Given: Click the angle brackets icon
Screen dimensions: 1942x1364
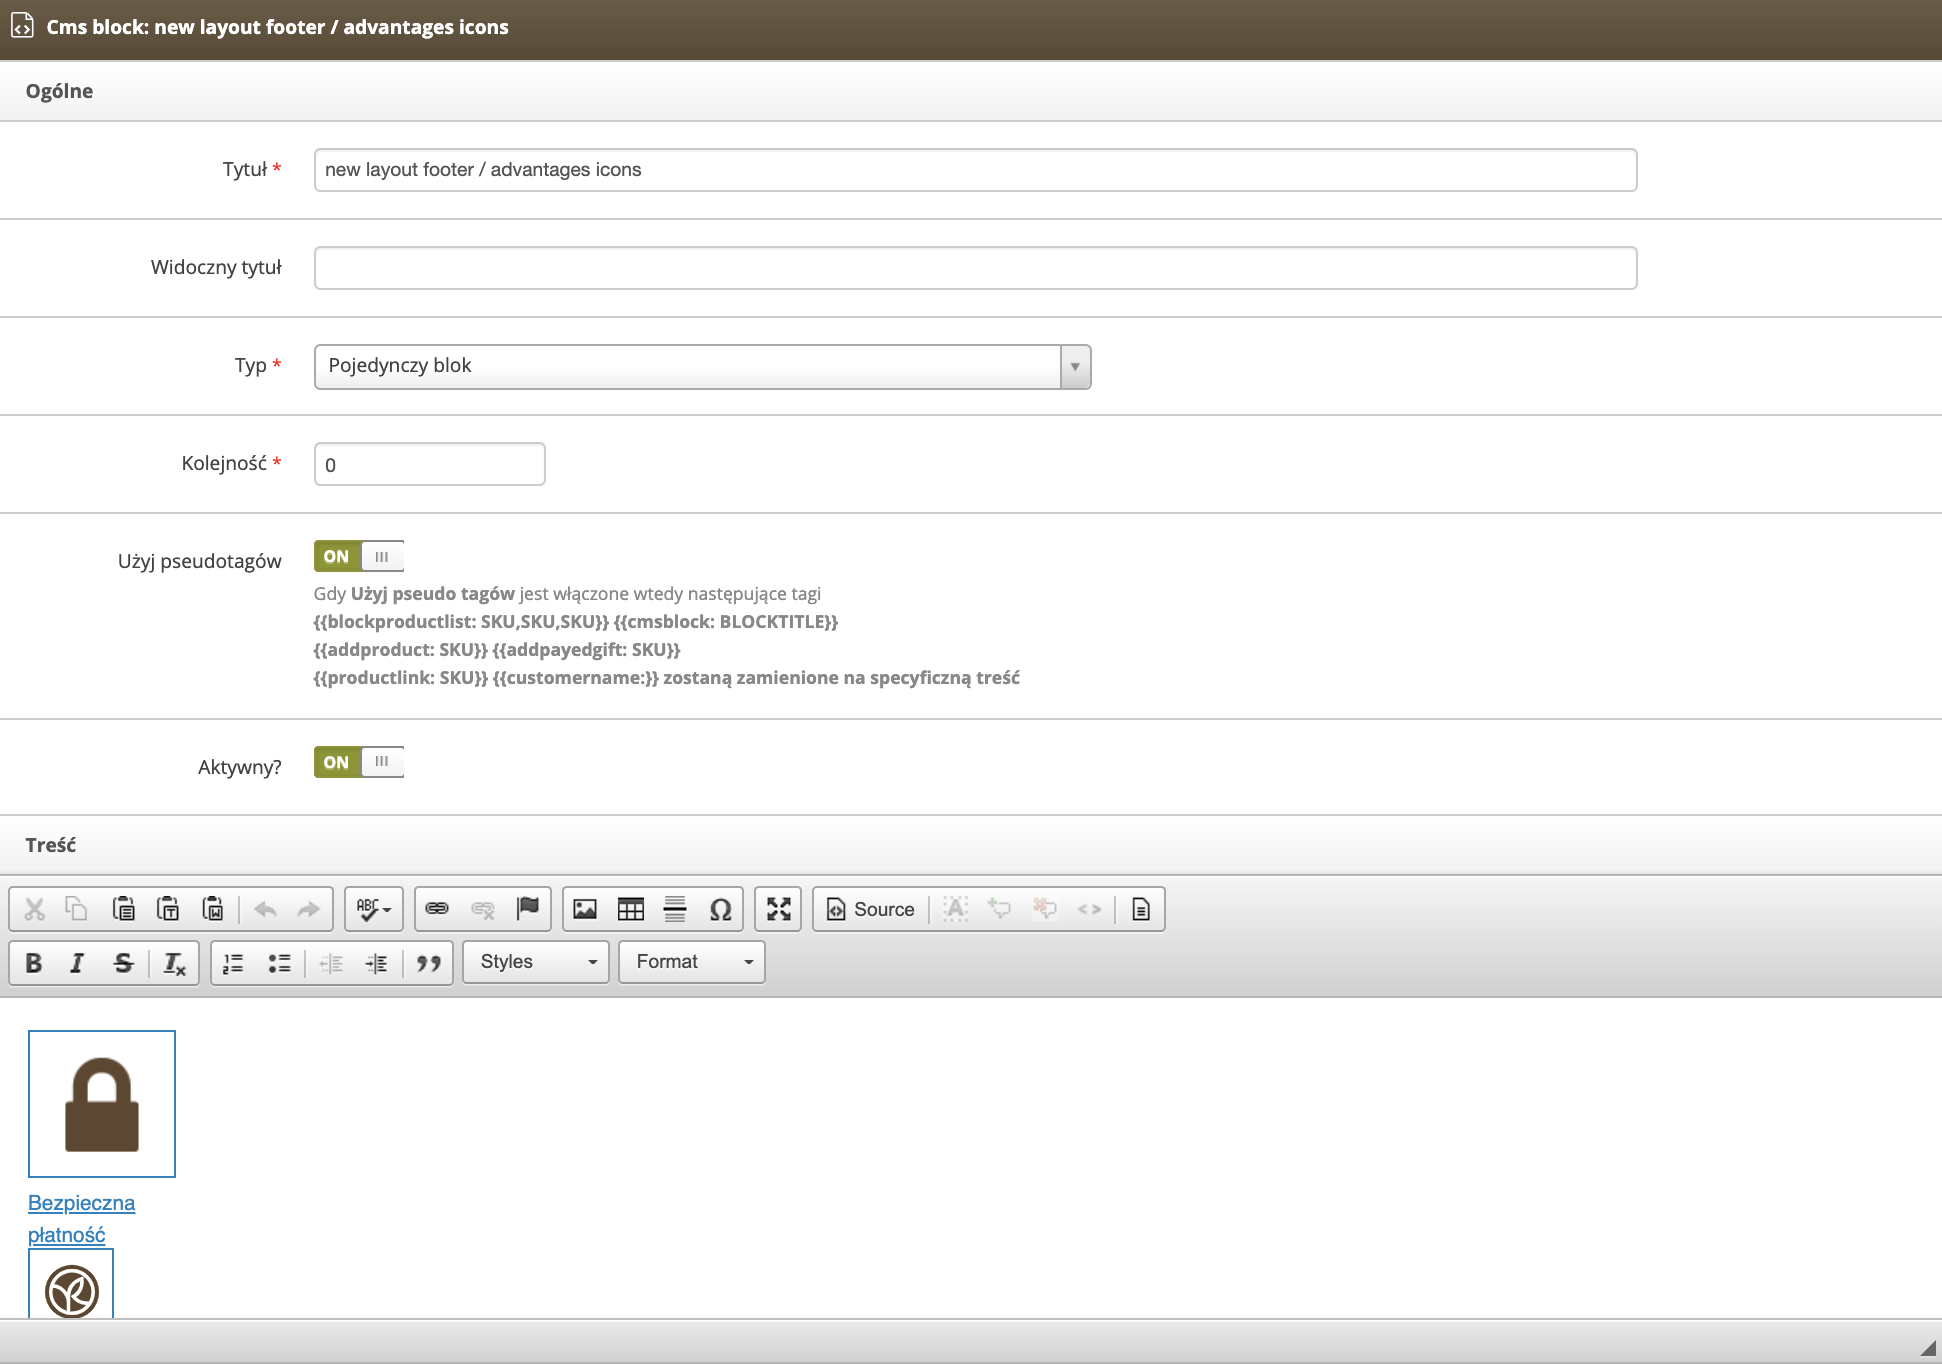Looking at the screenshot, I should [x=1090, y=909].
